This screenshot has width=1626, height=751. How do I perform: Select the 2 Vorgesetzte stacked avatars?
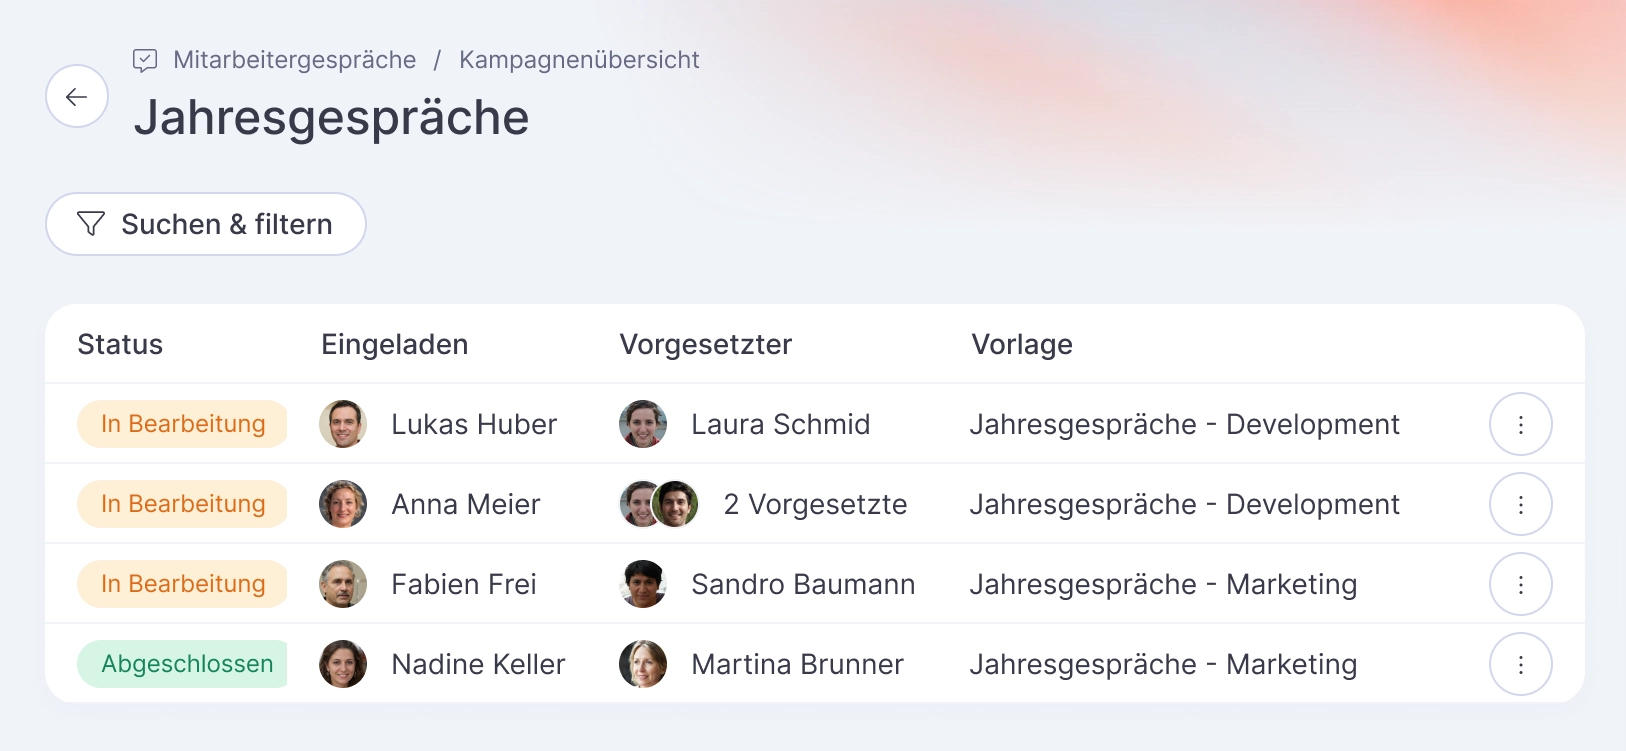coord(659,504)
